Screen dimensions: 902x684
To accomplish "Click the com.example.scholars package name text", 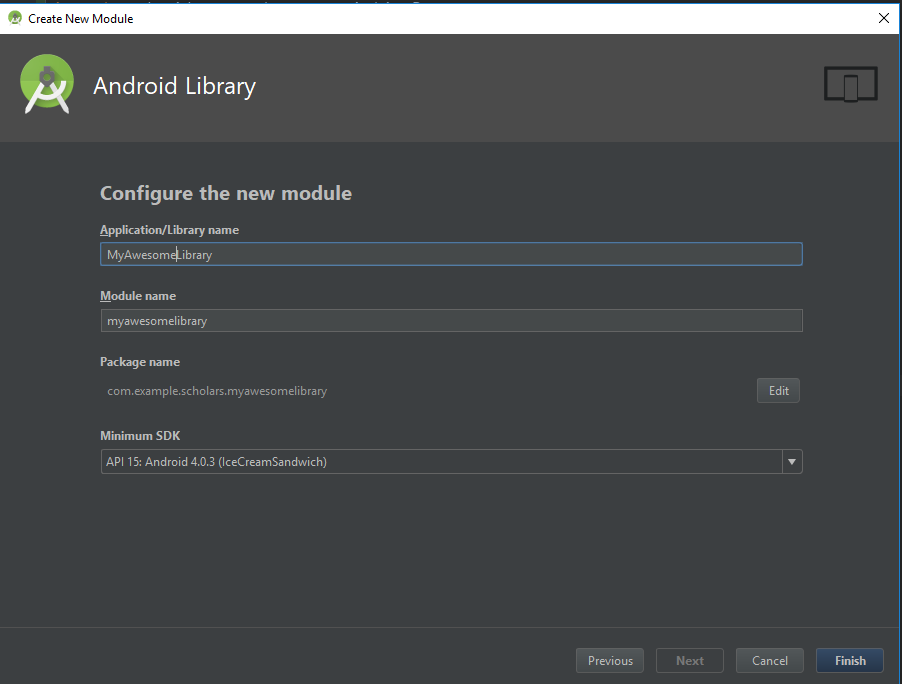I will point(217,390).
